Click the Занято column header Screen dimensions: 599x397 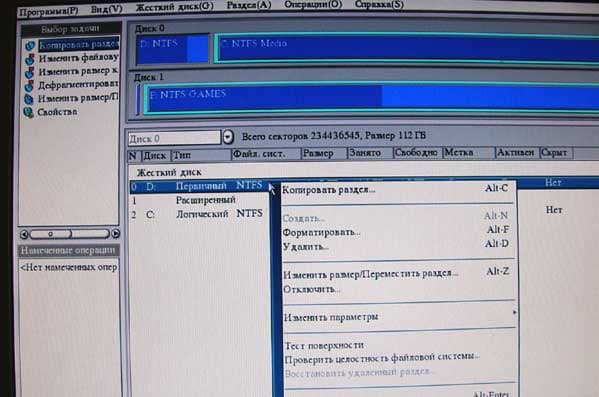point(370,153)
